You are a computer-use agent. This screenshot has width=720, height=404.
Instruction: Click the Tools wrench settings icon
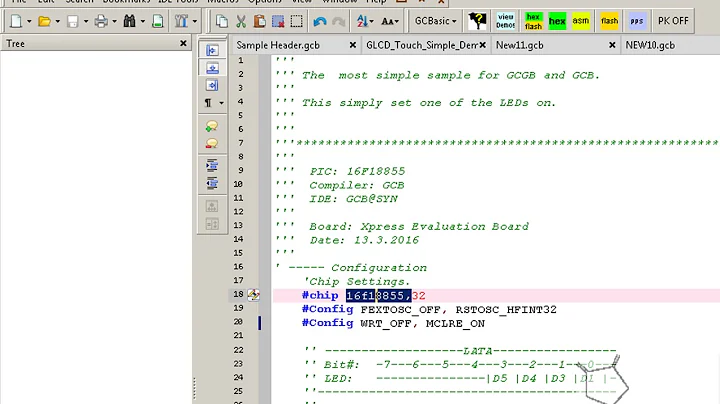[181, 21]
